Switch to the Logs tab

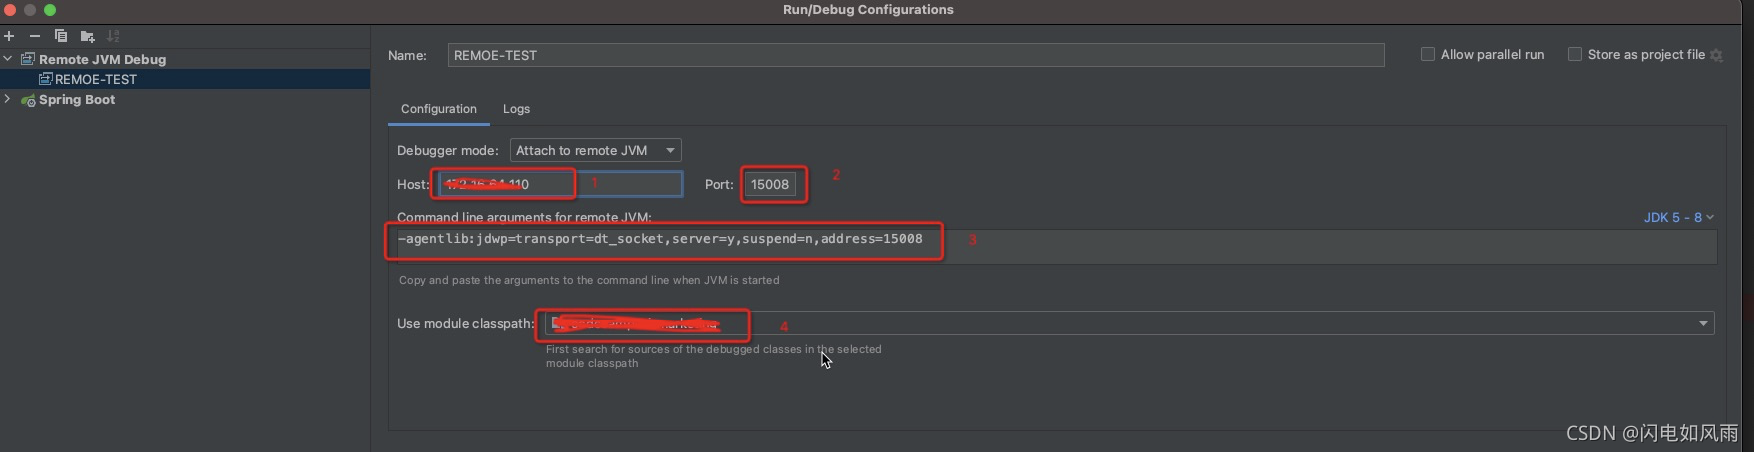click(516, 109)
